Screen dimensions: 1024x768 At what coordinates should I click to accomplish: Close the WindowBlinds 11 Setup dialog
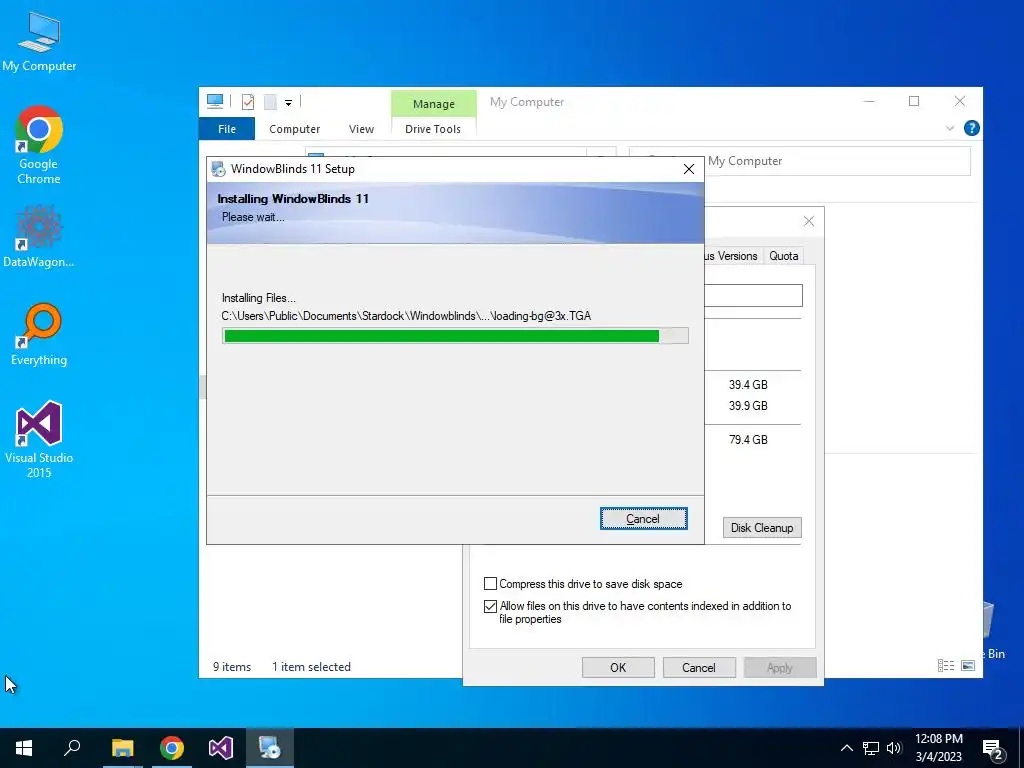pos(688,169)
